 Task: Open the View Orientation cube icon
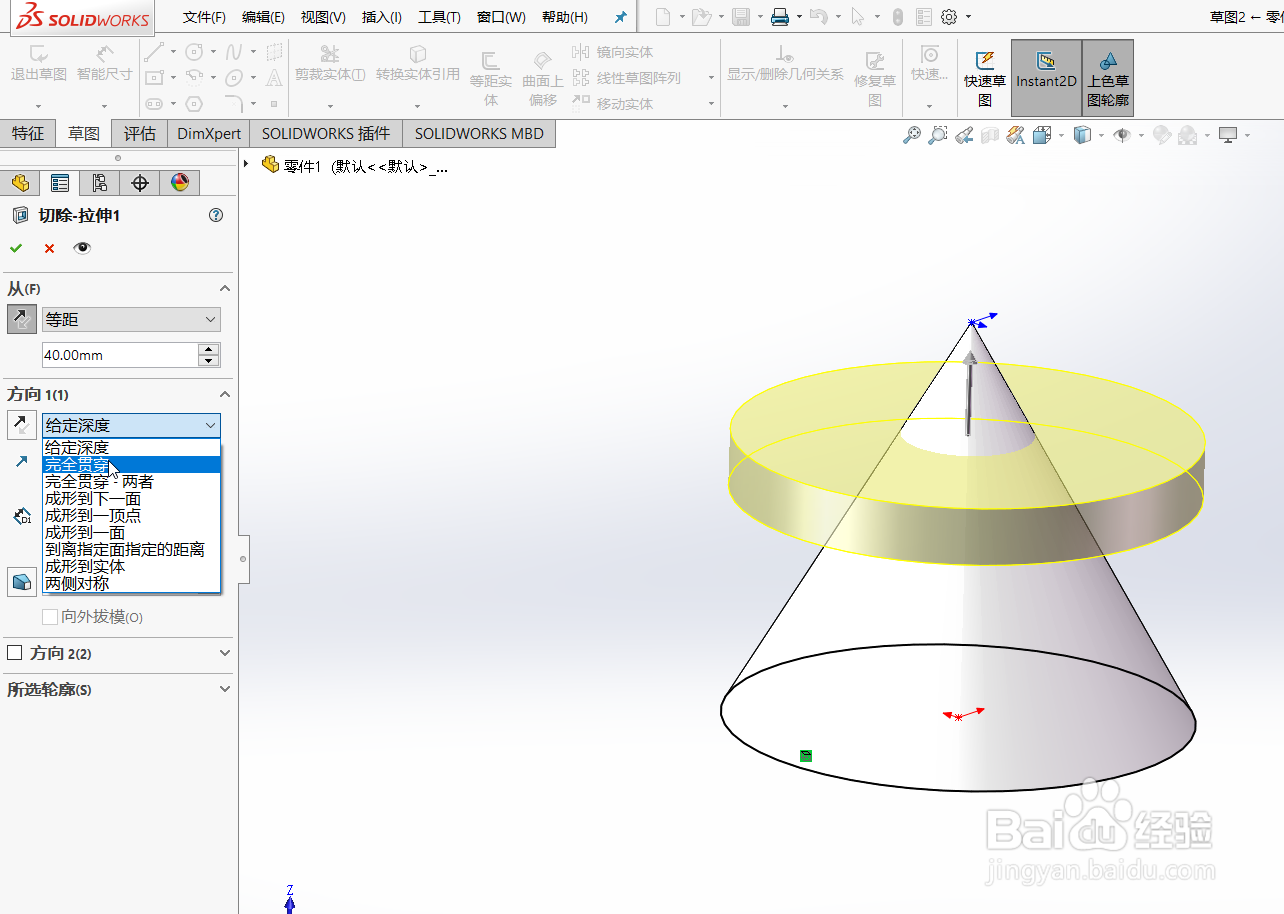(1042, 135)
